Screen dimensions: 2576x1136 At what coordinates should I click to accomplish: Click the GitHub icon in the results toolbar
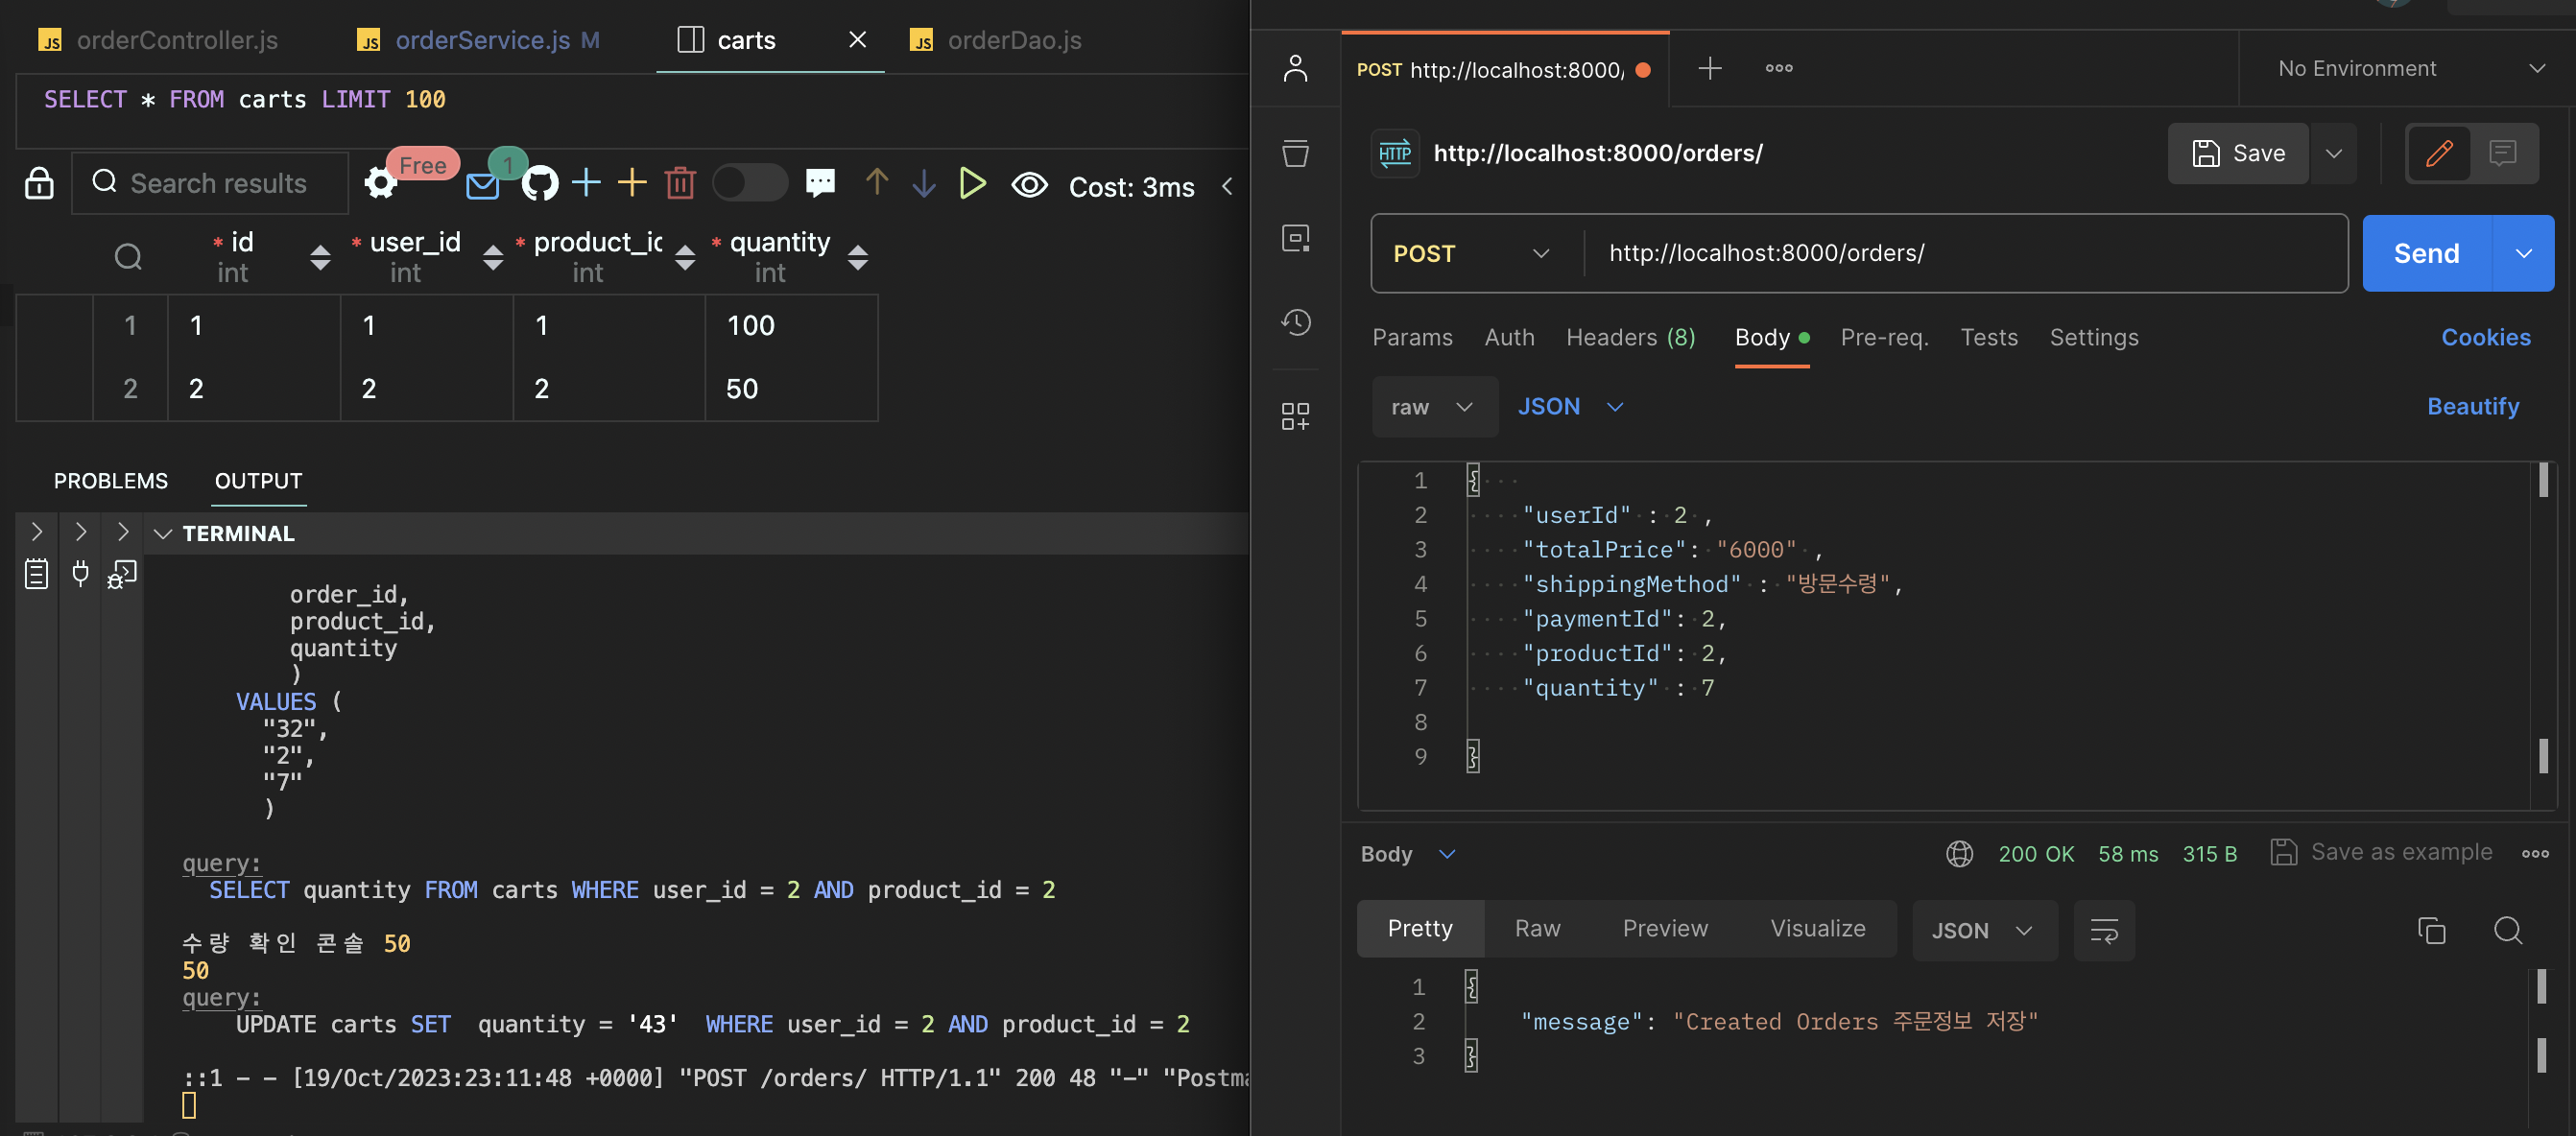coord(540,184)
